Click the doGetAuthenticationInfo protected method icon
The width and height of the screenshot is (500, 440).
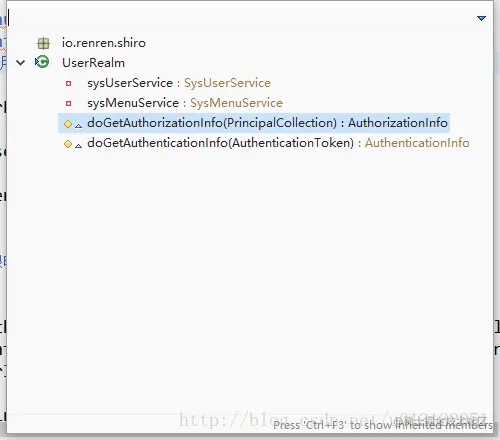click(x=68, y=144)
